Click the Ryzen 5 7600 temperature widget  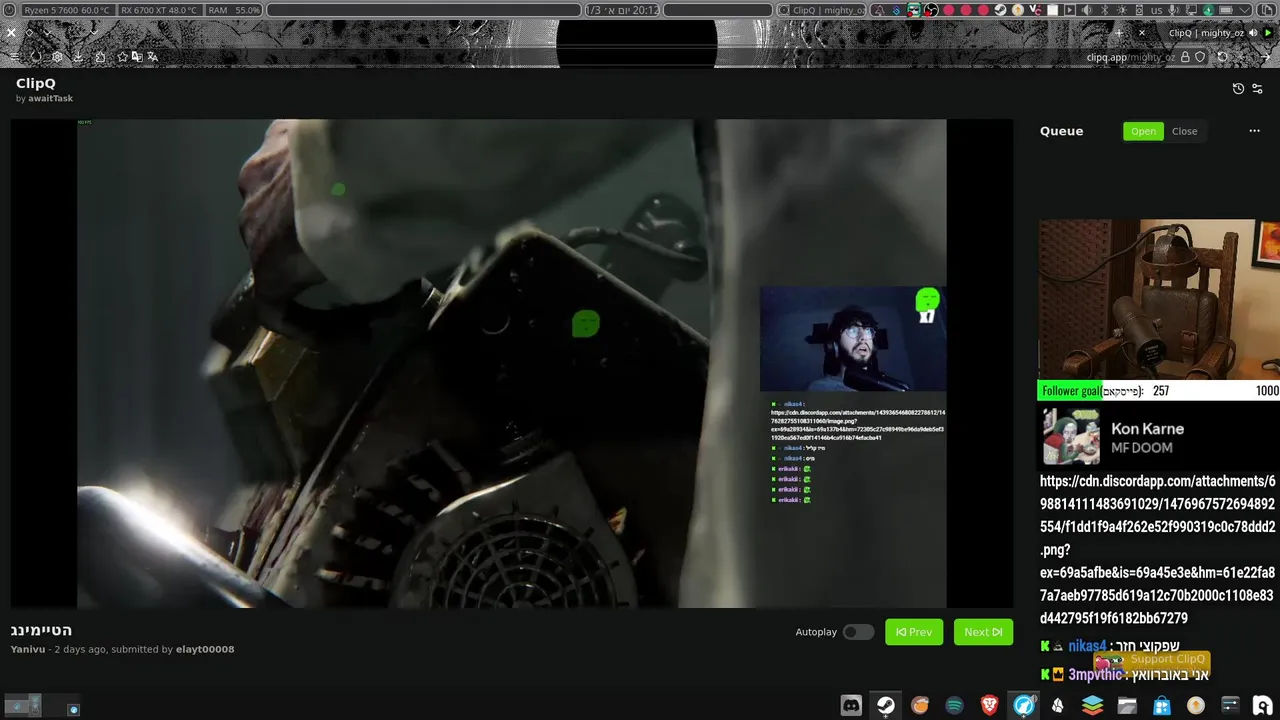(x=67, y=10)
